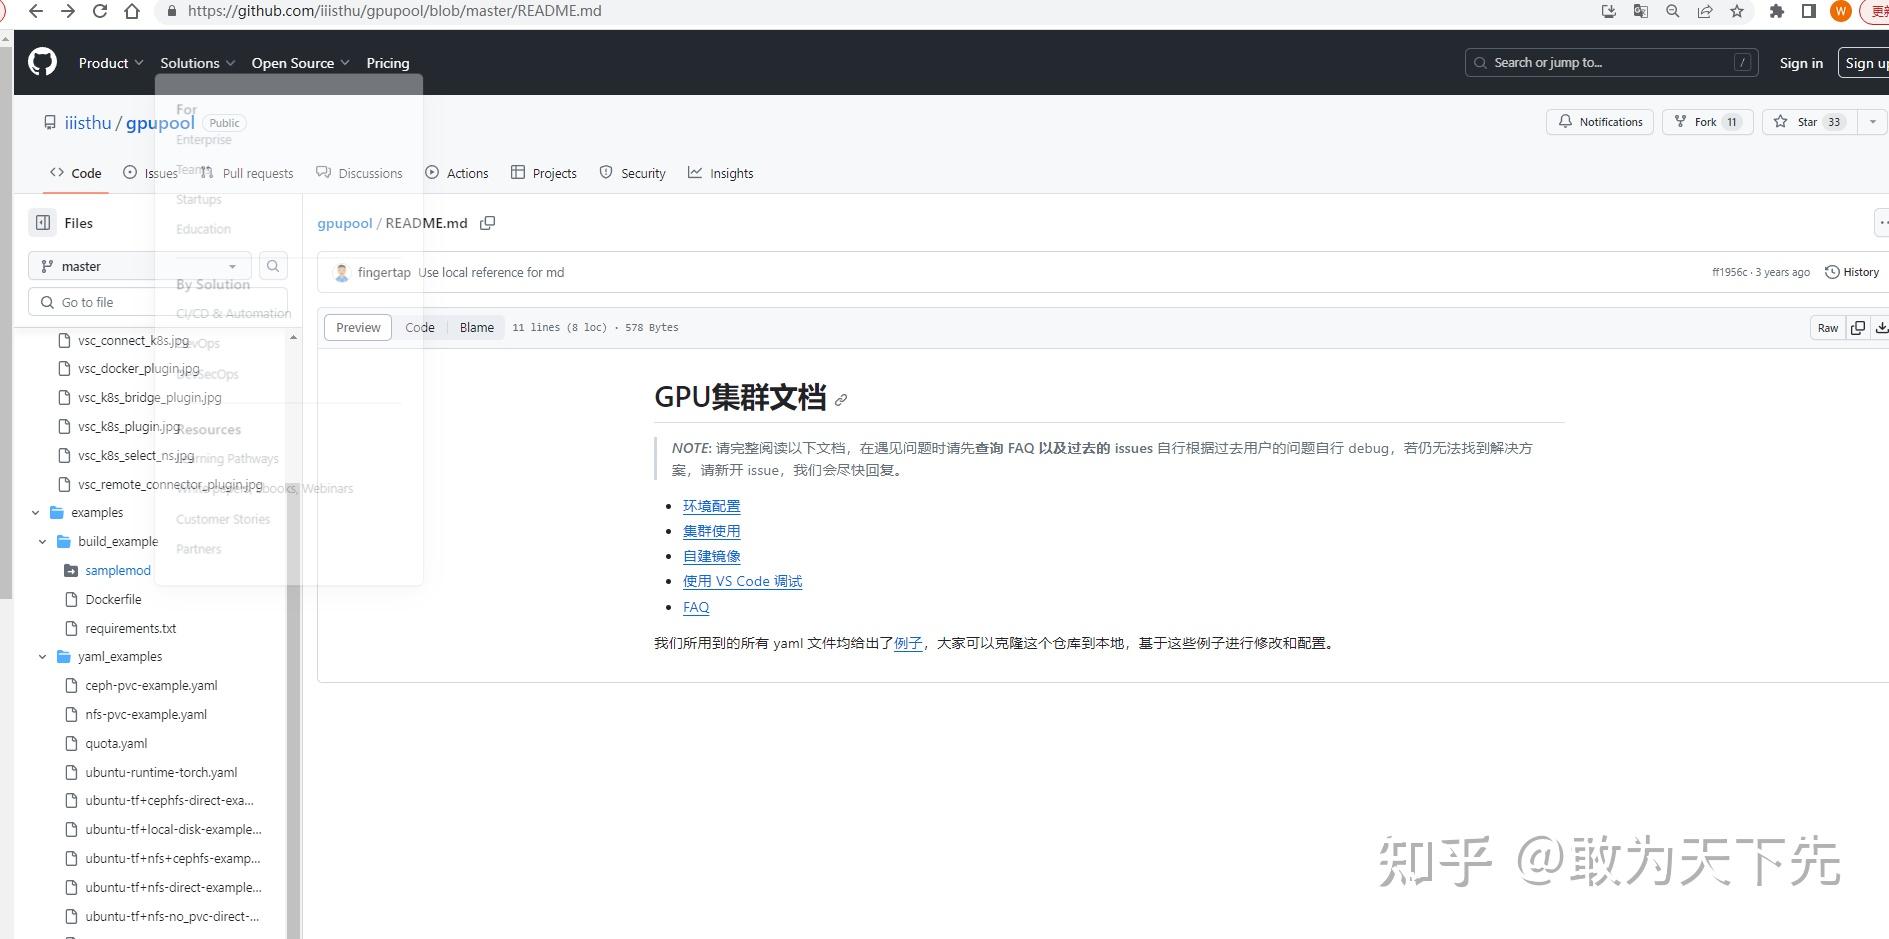Click the translate page icon

click(x=1640, y=11)
